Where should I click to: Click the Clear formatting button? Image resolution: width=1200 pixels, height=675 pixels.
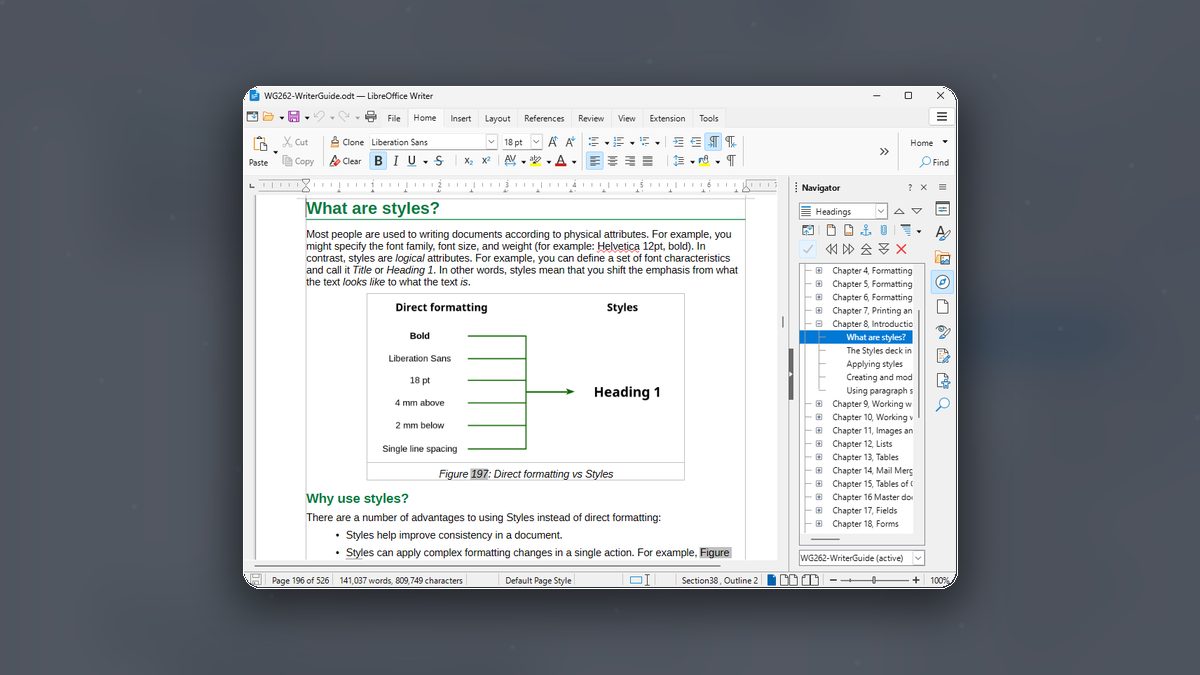(346, 161)
